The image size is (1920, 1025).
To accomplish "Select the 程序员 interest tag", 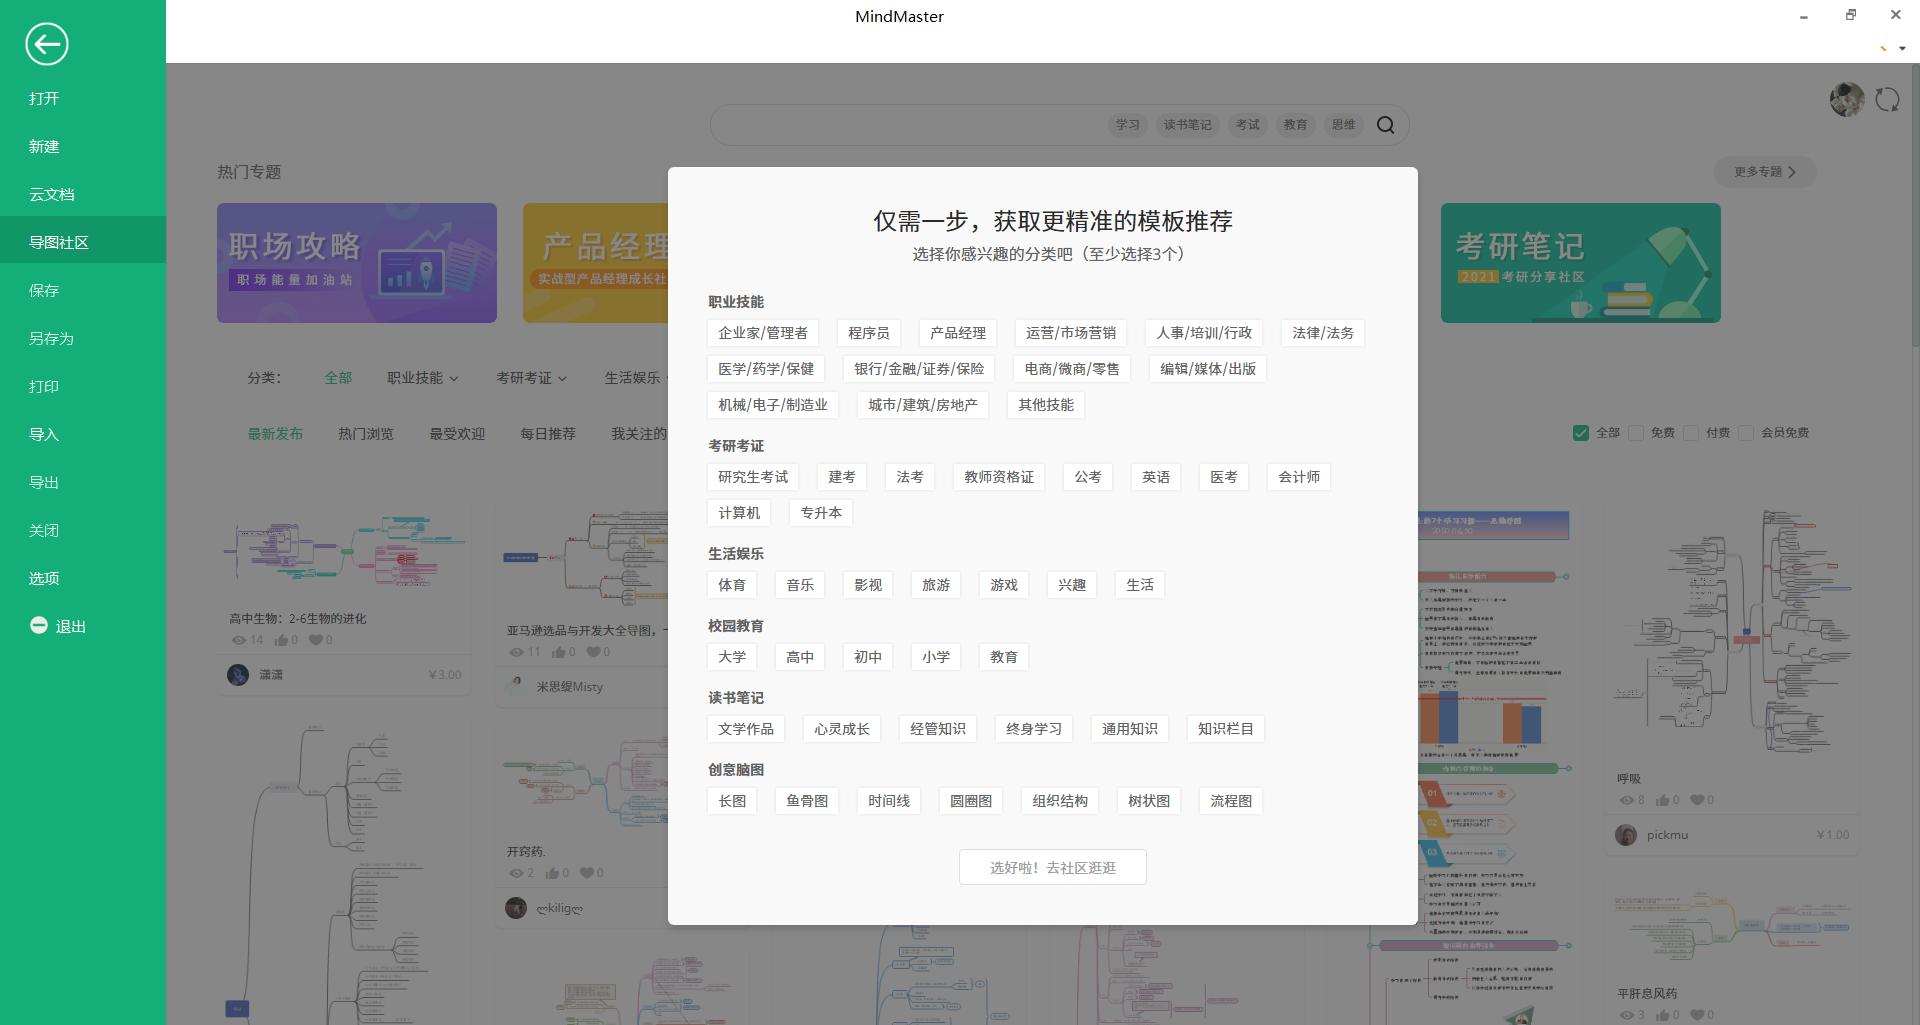I will click(x=867, y=332).
